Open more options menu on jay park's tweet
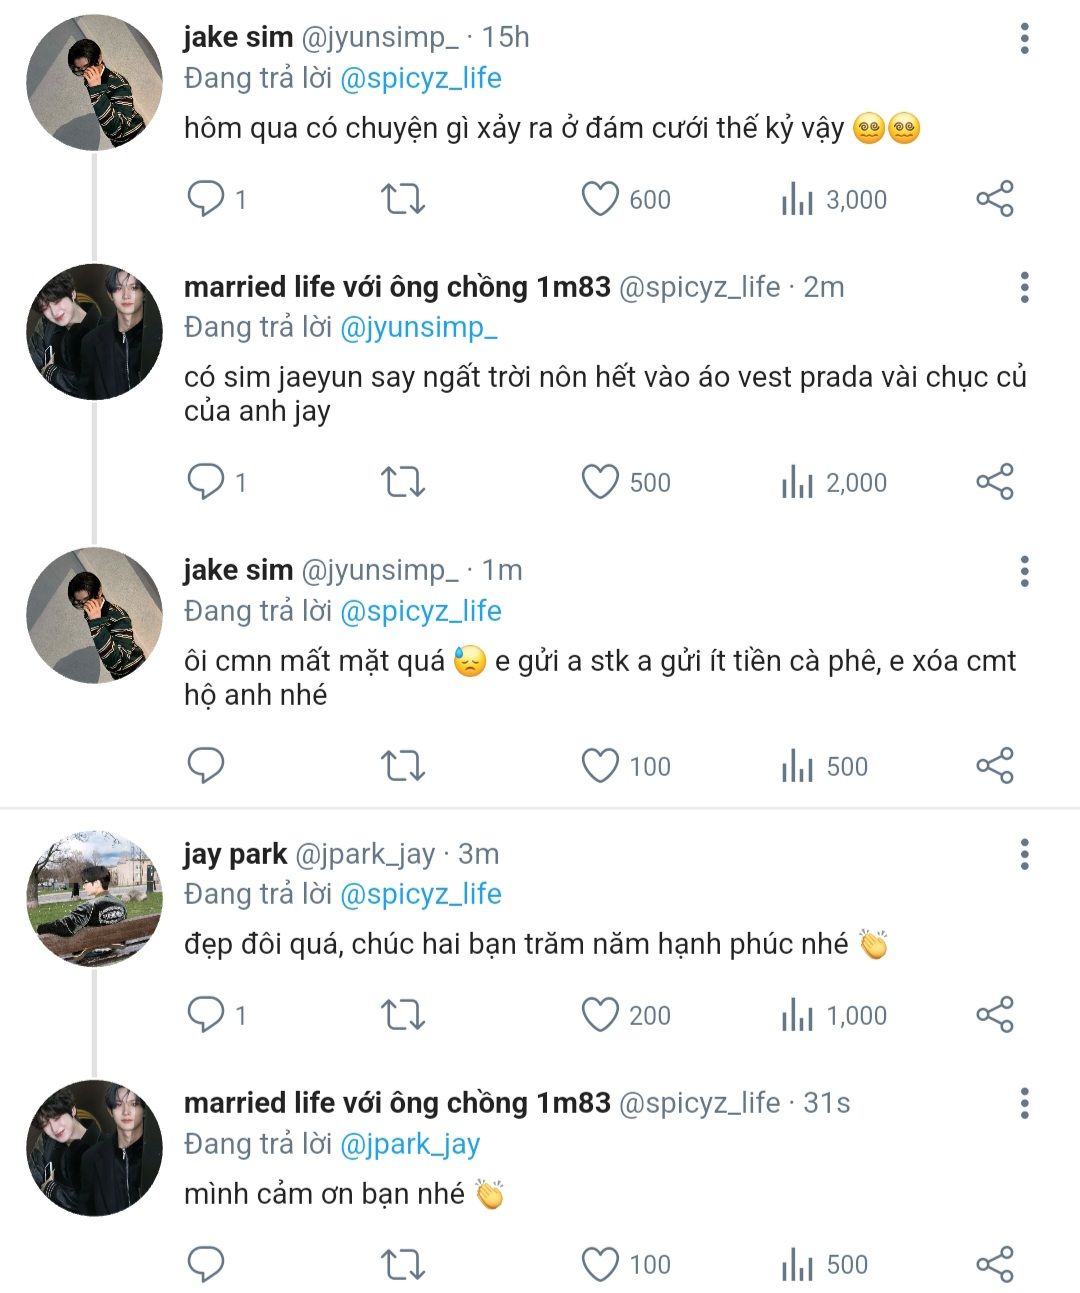 tap(1024, 855)
